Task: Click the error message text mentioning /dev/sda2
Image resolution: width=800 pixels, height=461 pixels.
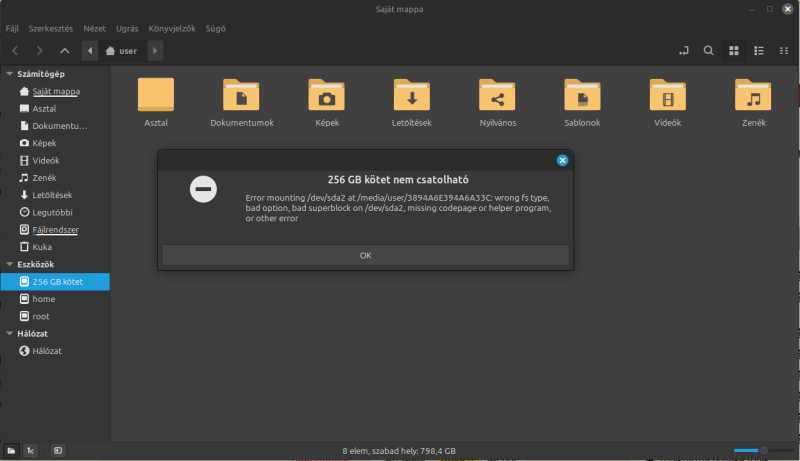Action: (398, 208)
